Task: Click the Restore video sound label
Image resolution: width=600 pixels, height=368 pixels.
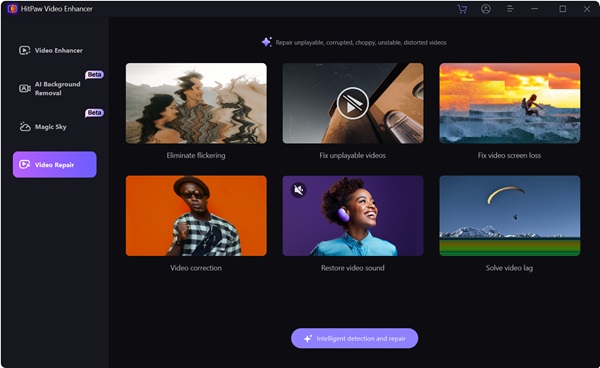Action: point(353,268)
